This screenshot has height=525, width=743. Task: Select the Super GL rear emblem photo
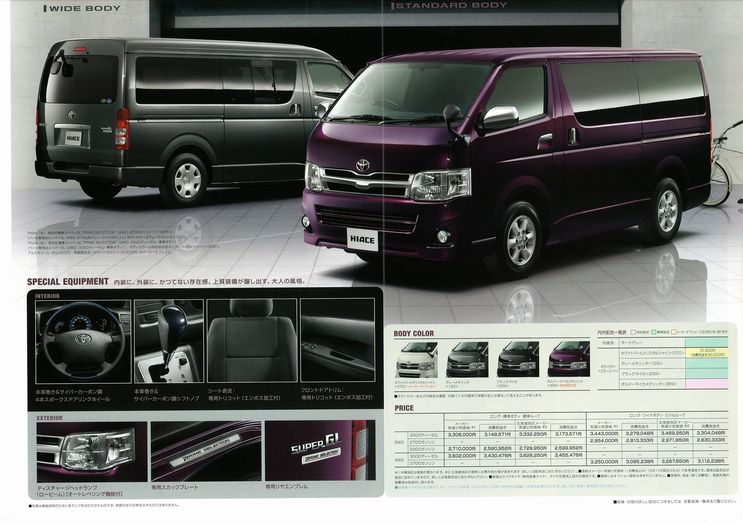pyautogui.click(x=320, y=451)
